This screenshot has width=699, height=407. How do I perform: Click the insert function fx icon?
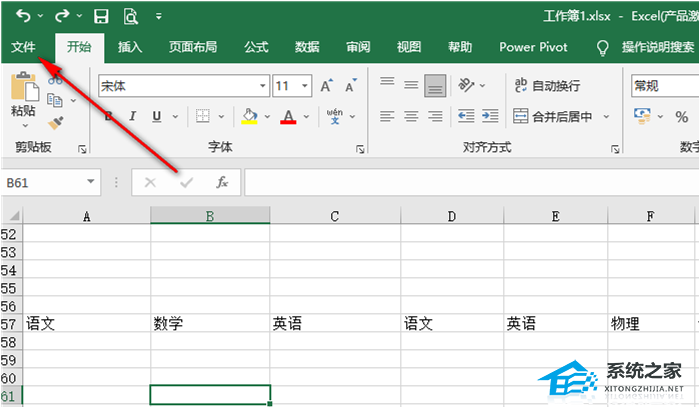click(x=222, y=182)
